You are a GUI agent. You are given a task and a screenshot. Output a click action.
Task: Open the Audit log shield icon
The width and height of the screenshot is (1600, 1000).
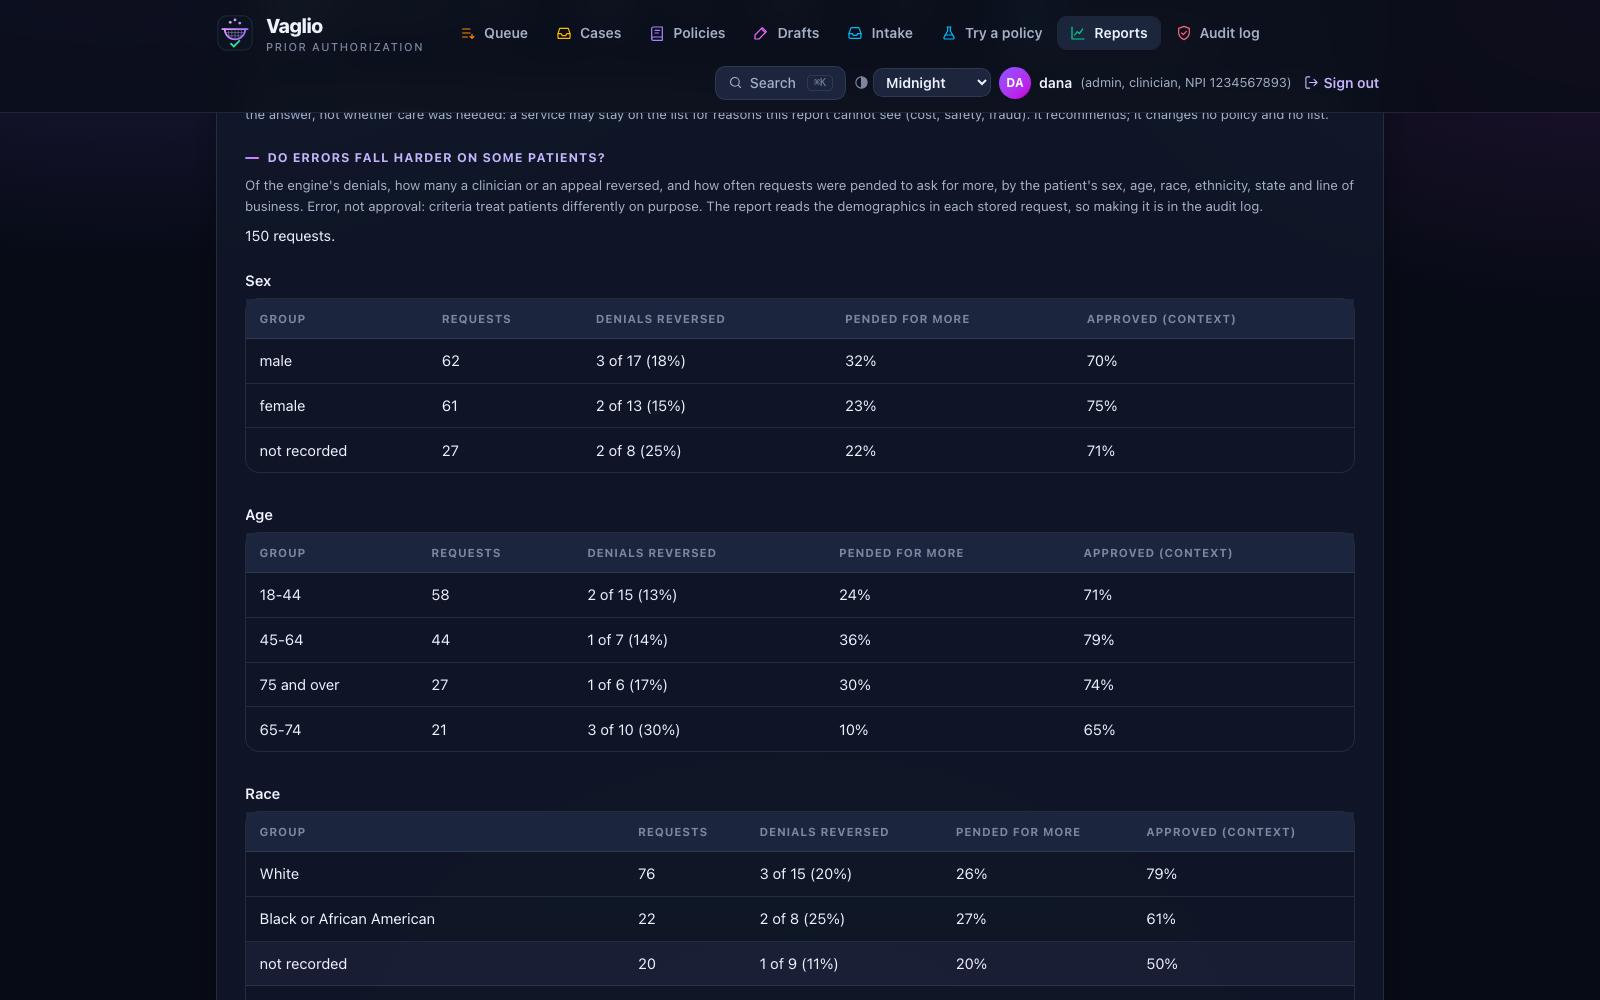click(x=1184, y=33)
